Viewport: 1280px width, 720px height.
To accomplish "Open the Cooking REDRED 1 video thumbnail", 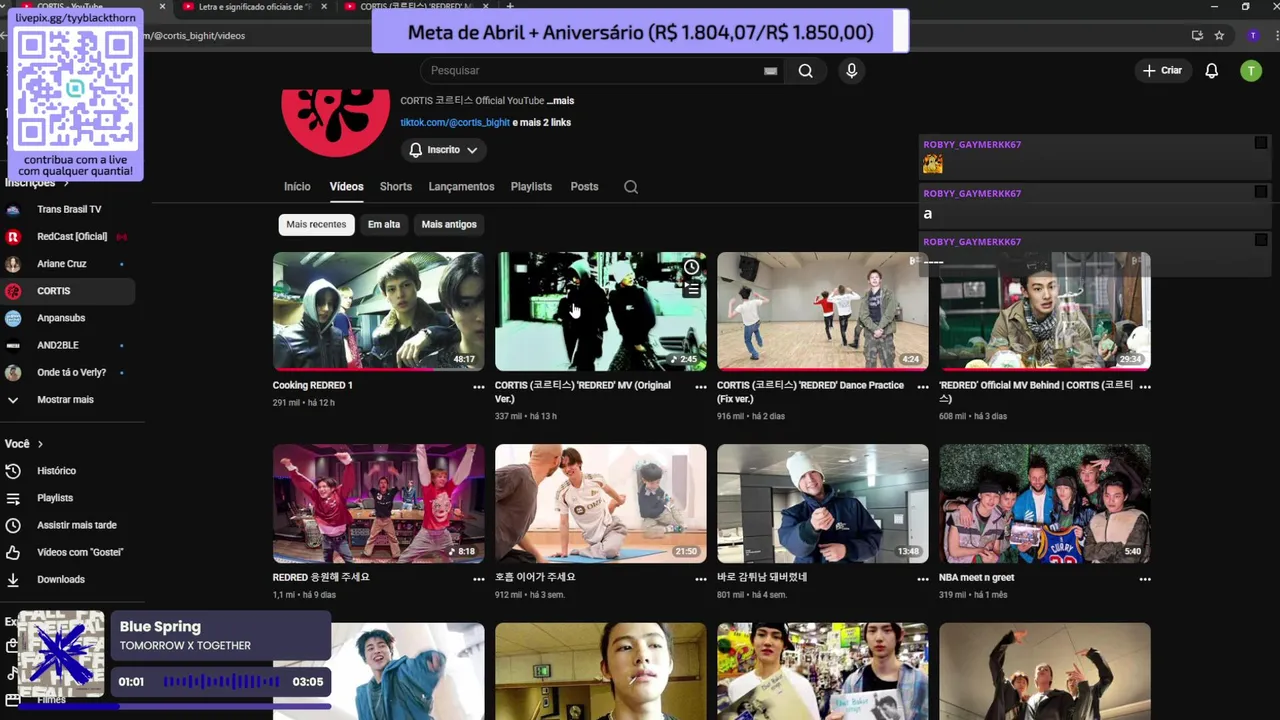I will 378,311.
